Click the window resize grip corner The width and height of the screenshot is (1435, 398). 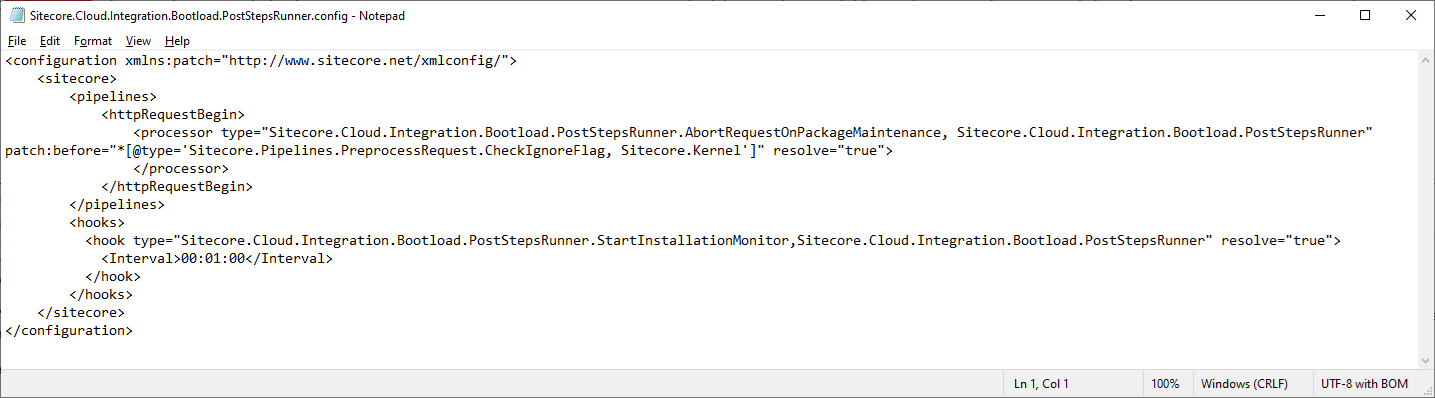point(1426,389)
